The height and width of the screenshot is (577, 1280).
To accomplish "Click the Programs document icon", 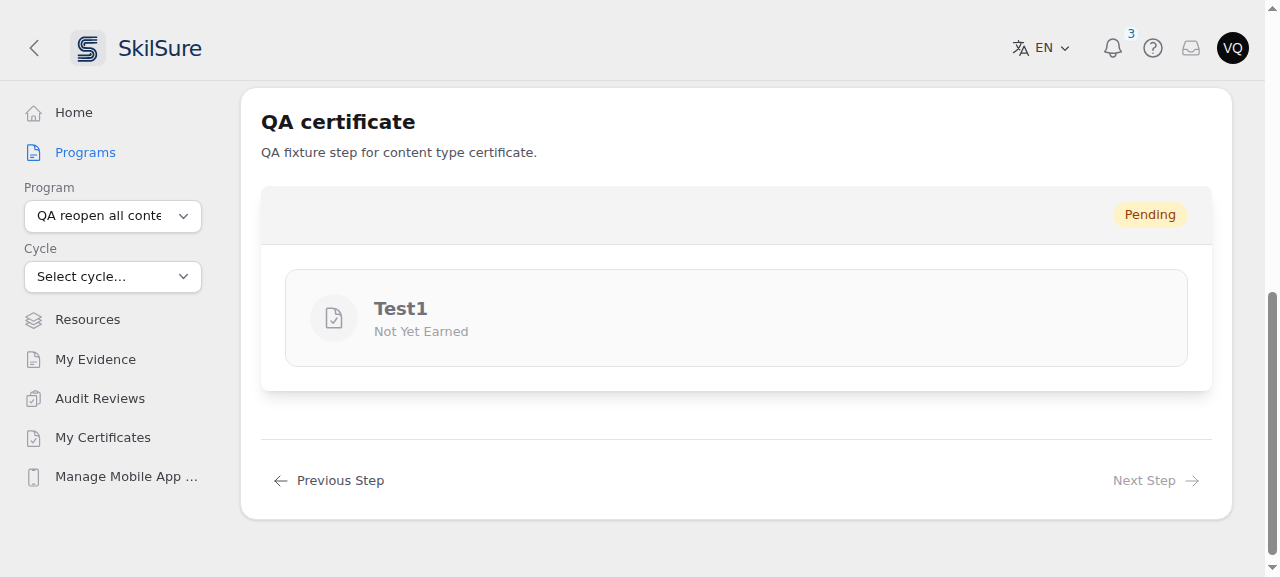I will [x=34, y=153].
